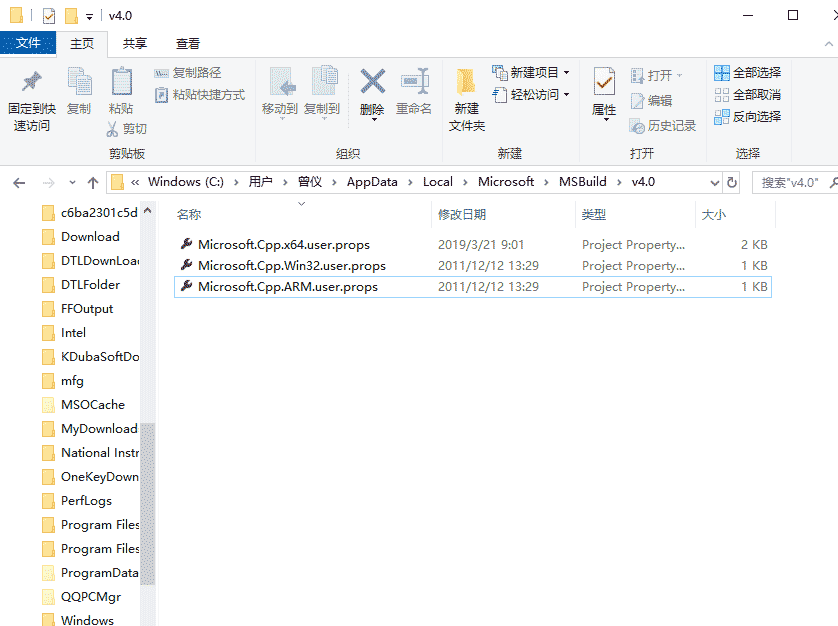Image resolution: width=838 pixels, height=626 pixels.
Task: Clear selection with 全部取消
Action: [x=747, y=94]
